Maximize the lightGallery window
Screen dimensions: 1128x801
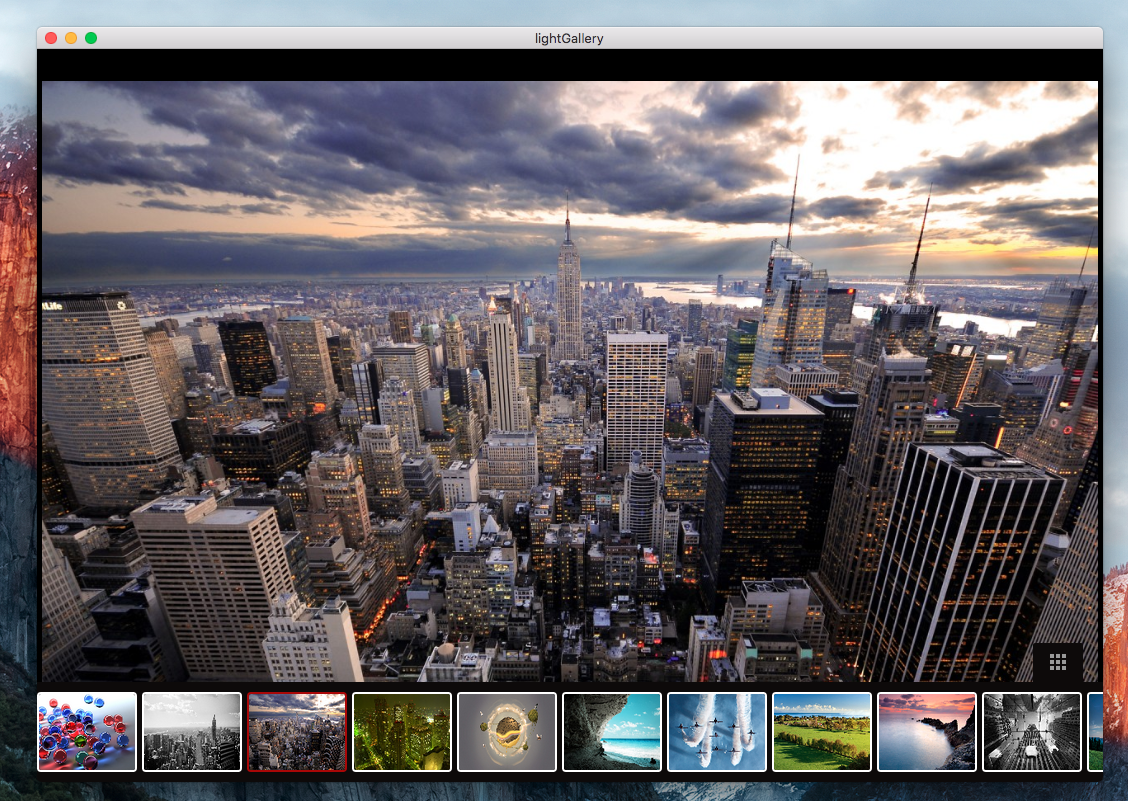91,38
